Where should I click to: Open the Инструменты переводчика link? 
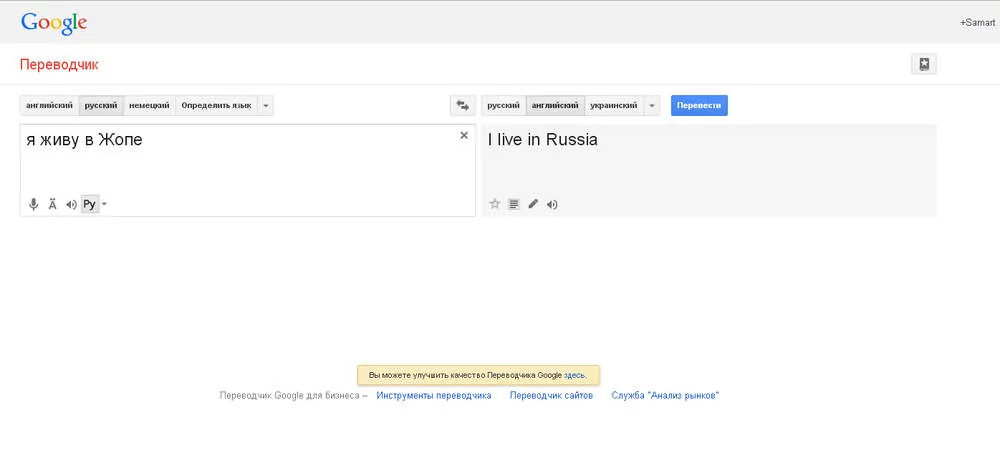pos(433,395)
